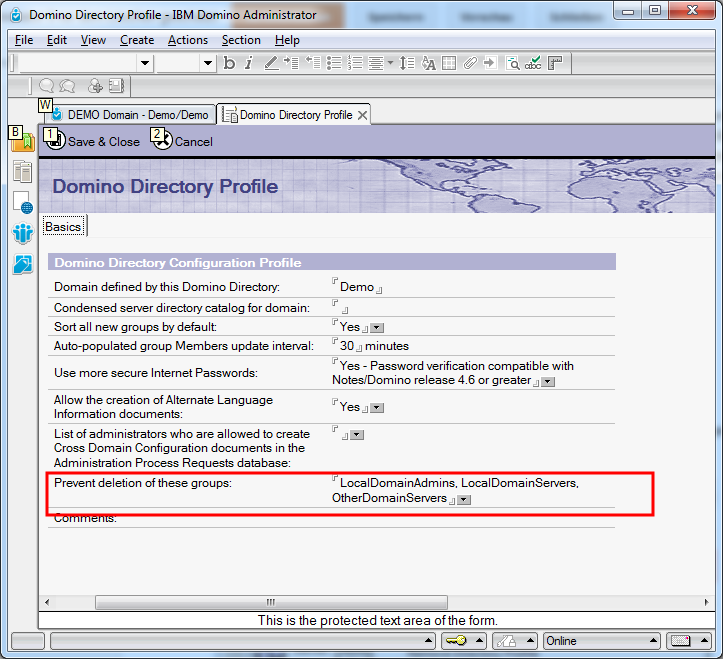Image resolution: width=723 pixels, height=659 pixels.
Task: Click the Bold formatting icon in toolbar
Action: (x=229, y=63)
